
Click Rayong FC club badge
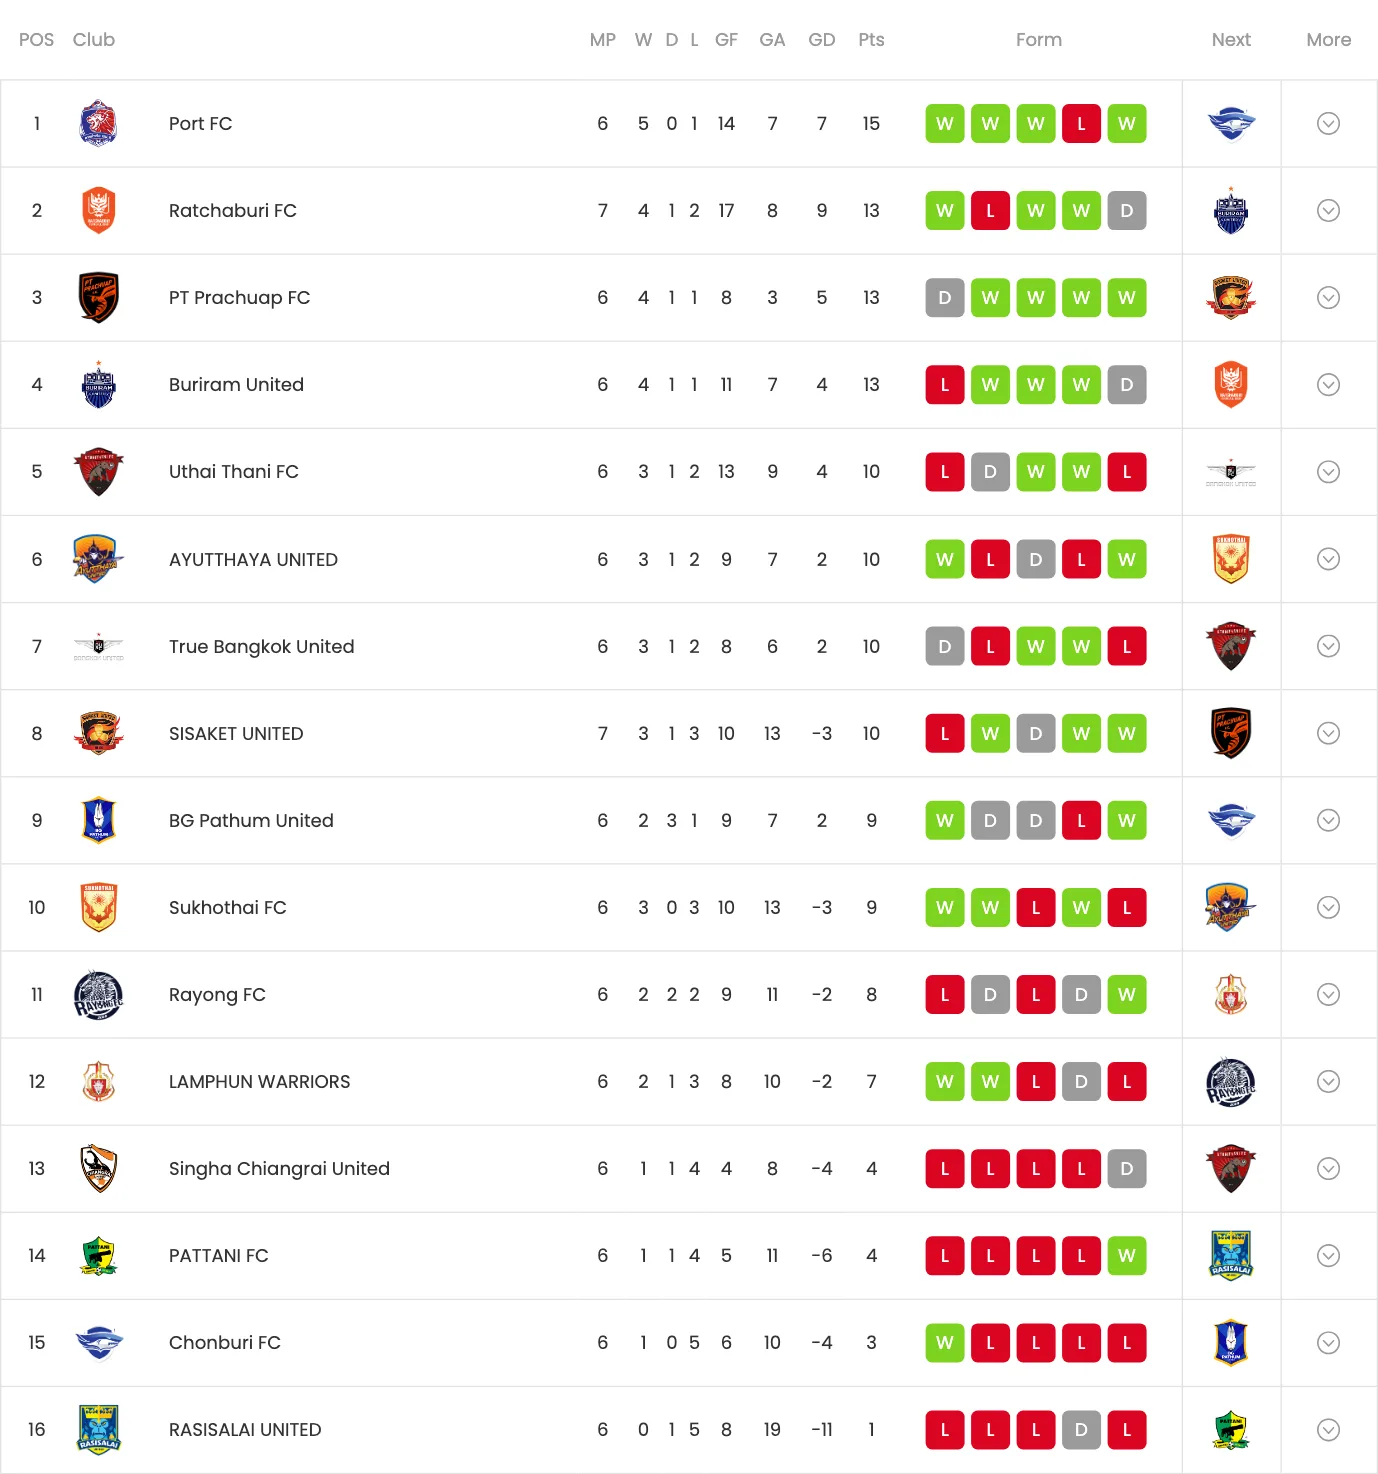[x=98, y=994]
